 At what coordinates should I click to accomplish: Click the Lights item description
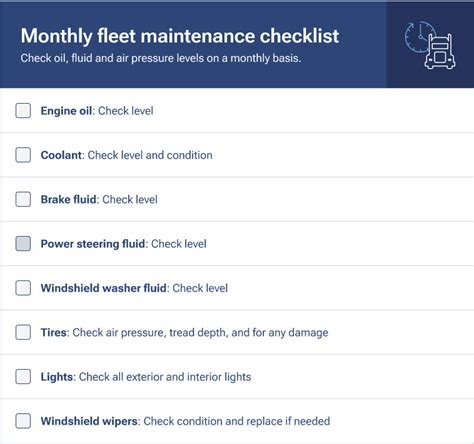pyautogui.click(x=146, y=377)
